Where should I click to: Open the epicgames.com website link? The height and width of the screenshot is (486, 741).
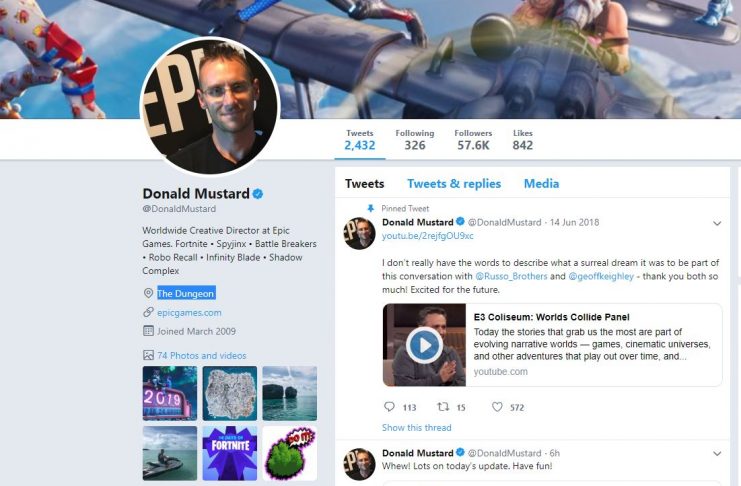(x=189, y=312)
